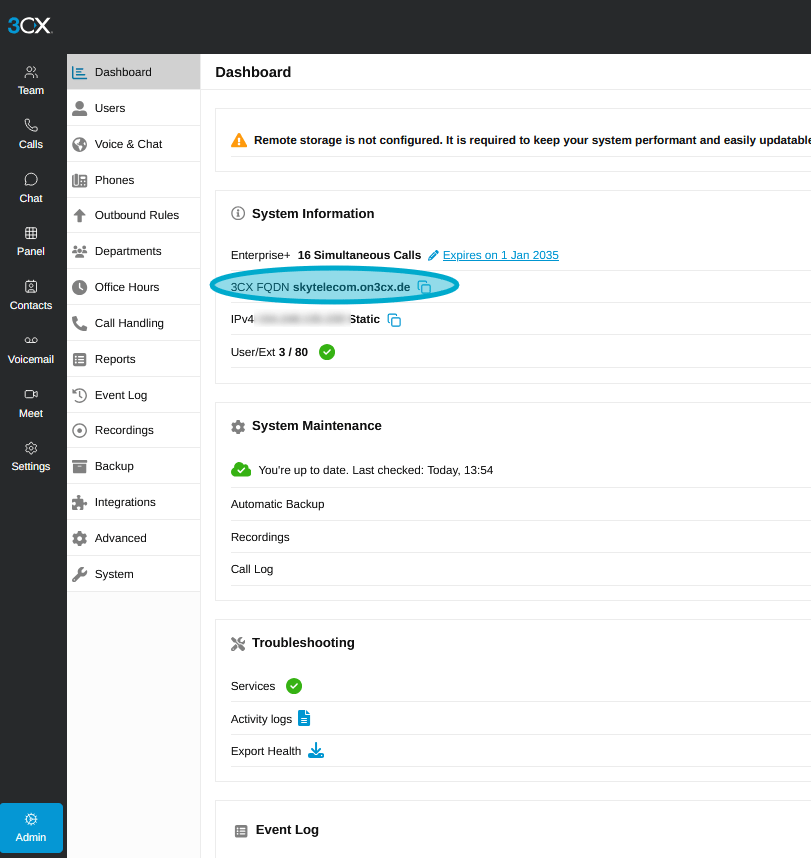The width and height of the screenshot is (811, 858).
Task: Click the 'User/Ext 3 / 80' text
Action: 269,352
